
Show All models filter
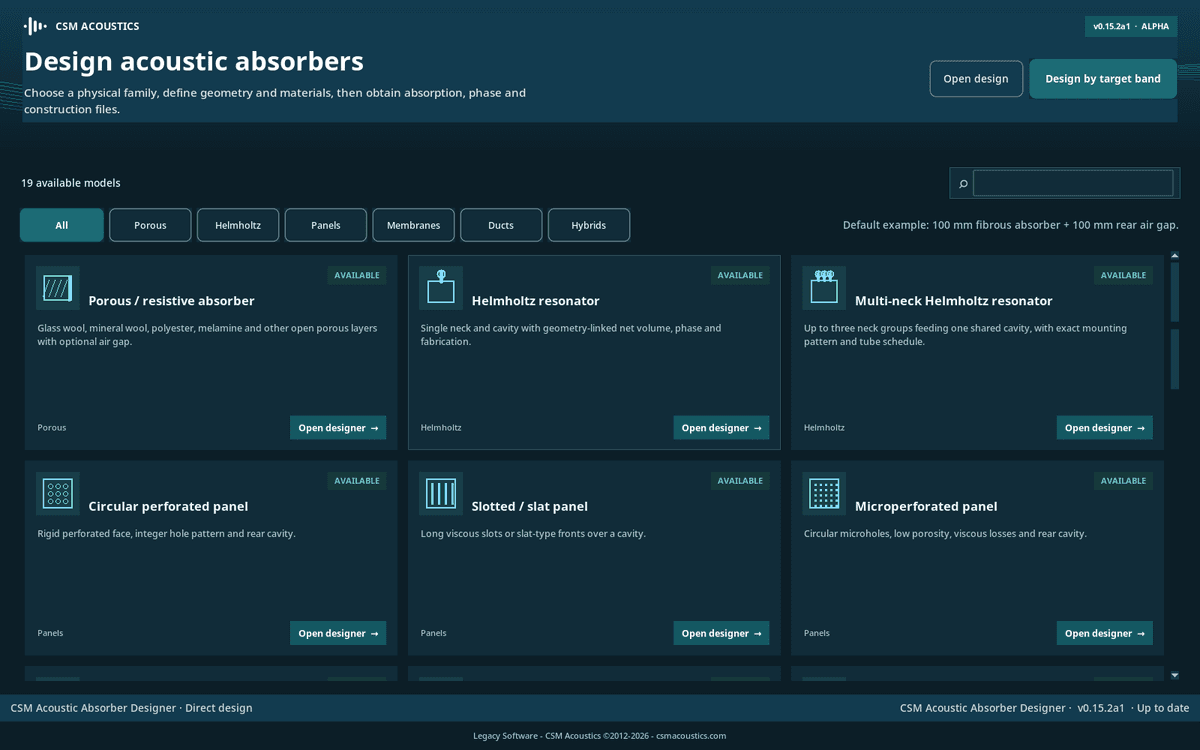(x=62, y=225)
